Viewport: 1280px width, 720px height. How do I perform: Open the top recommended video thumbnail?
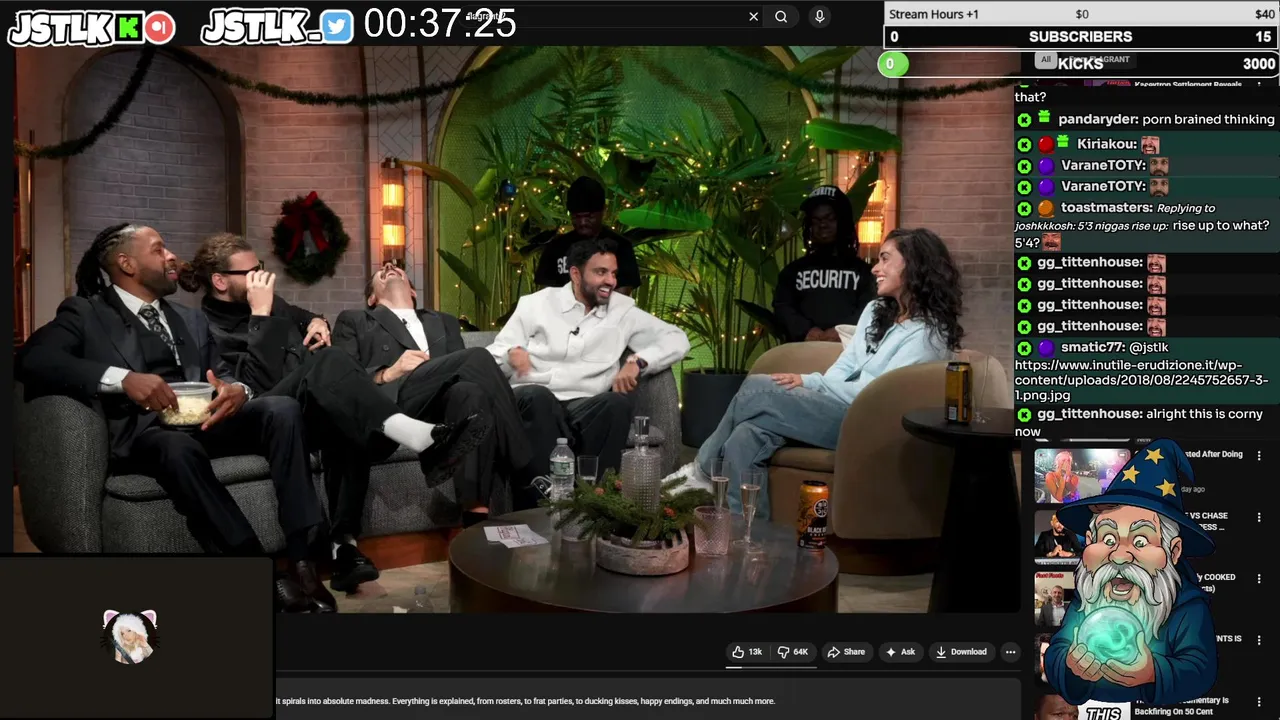coord(1081,475)
